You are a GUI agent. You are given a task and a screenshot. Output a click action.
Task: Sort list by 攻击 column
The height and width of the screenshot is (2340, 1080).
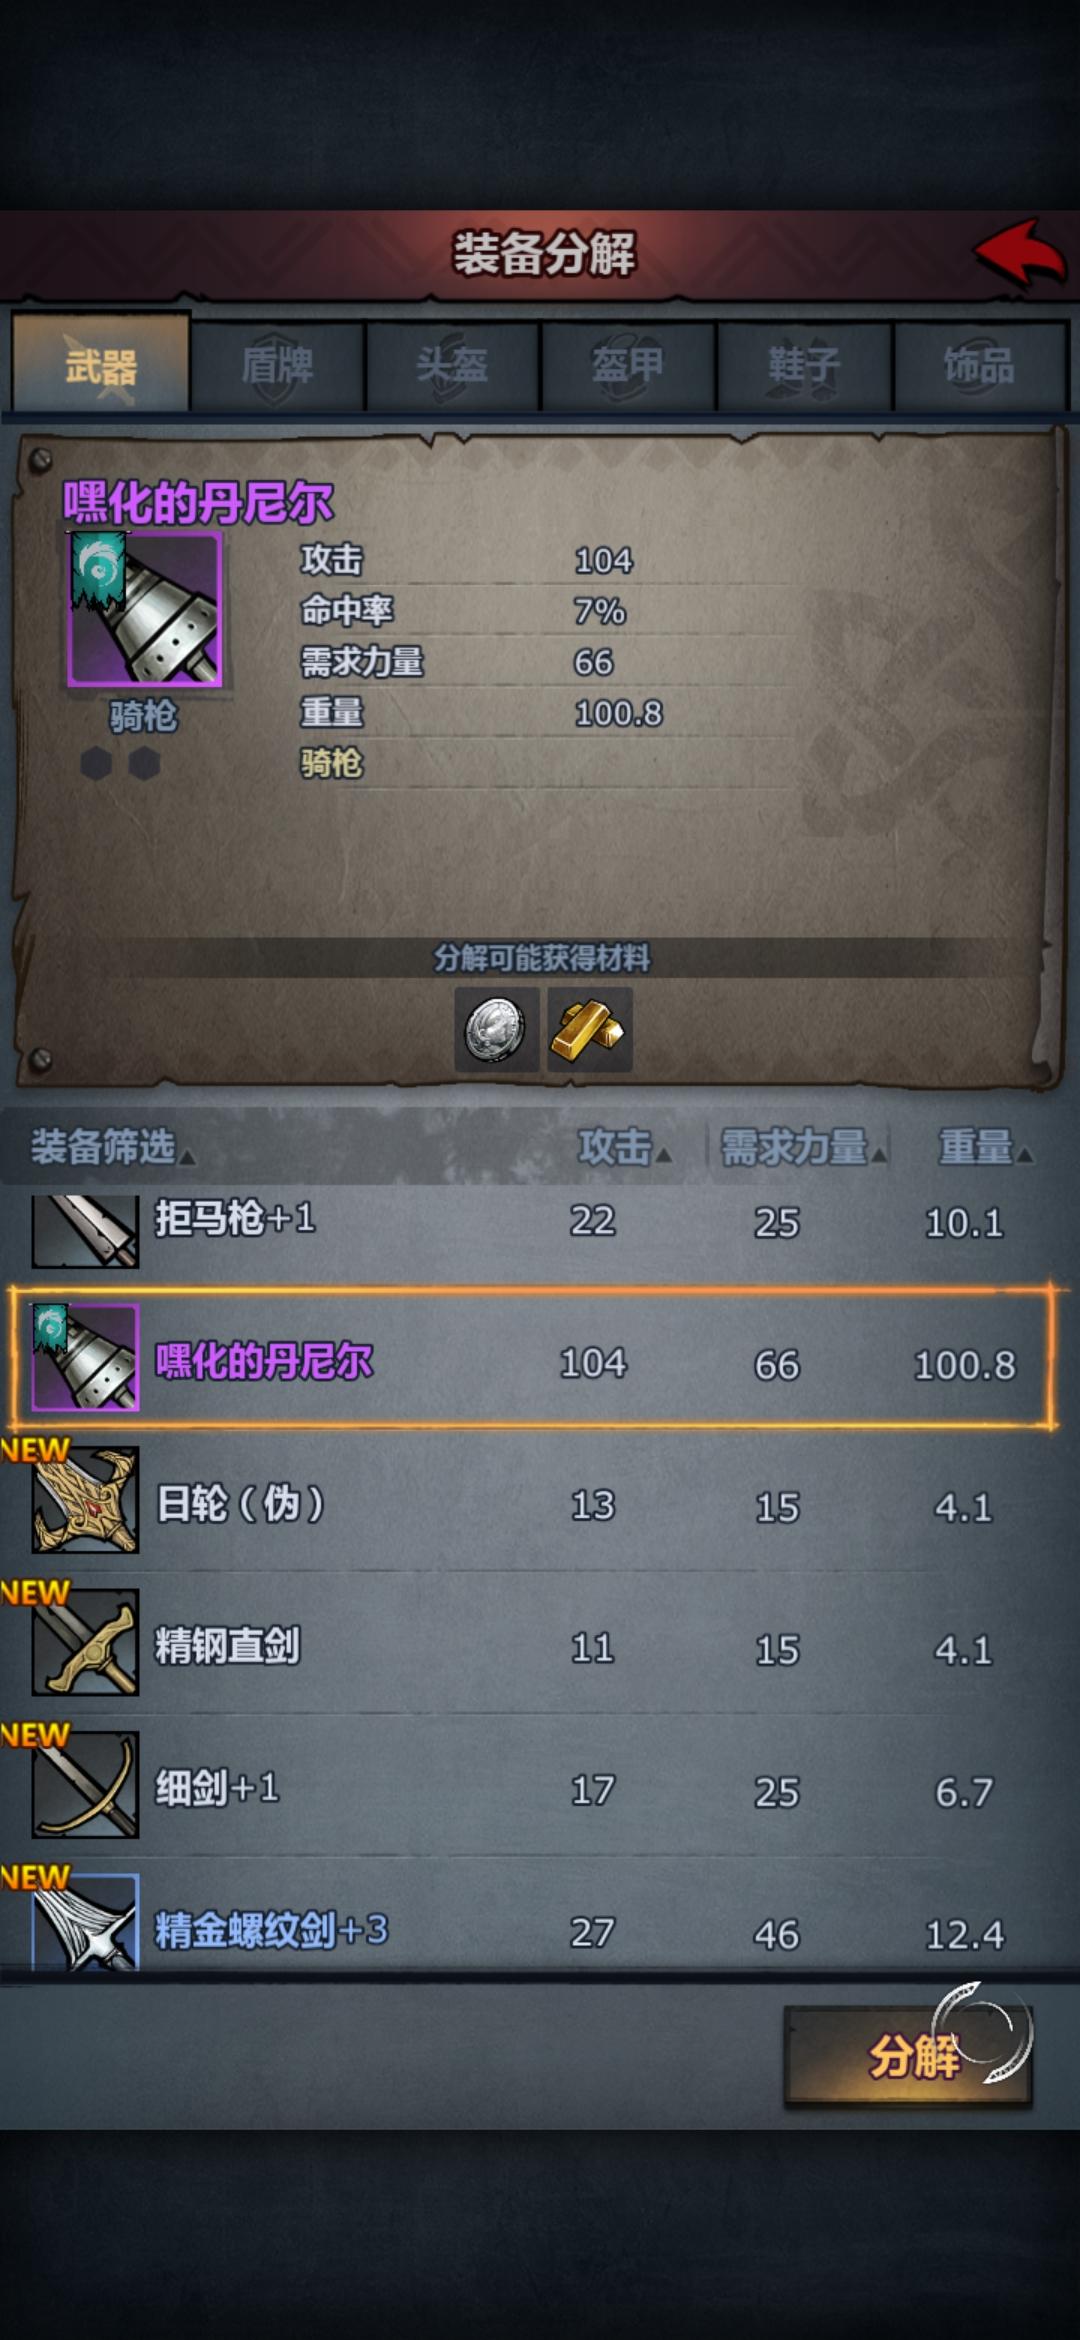pos(624,1147)
